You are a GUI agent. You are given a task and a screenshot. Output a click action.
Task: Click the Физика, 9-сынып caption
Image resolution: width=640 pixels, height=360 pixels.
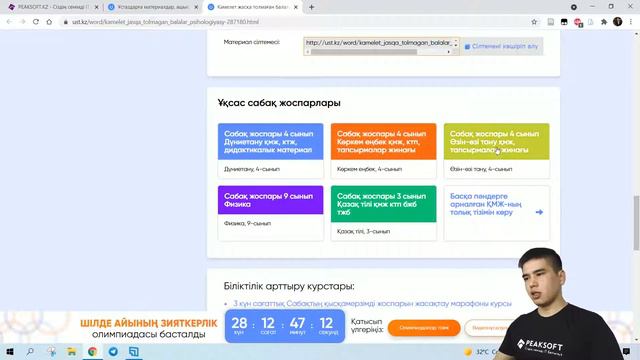(247, 223)
